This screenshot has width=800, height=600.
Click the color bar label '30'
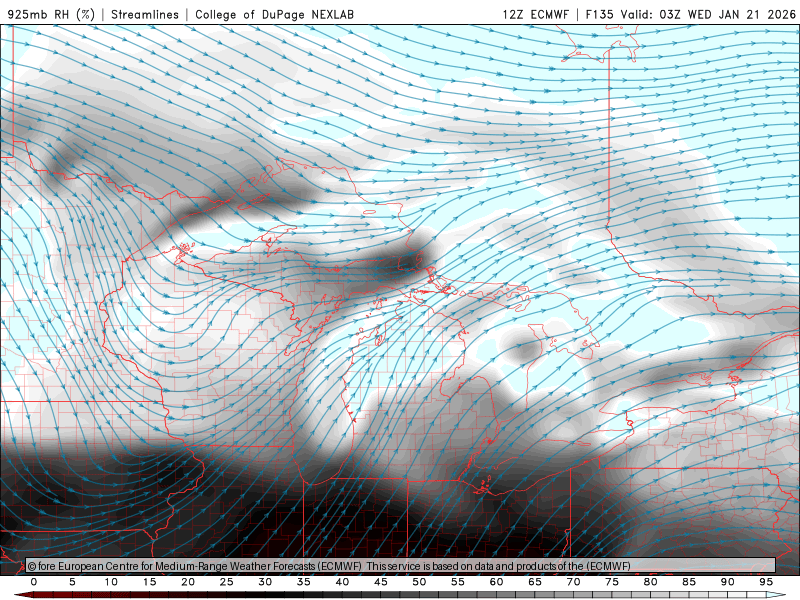click(x=265, y=582)
